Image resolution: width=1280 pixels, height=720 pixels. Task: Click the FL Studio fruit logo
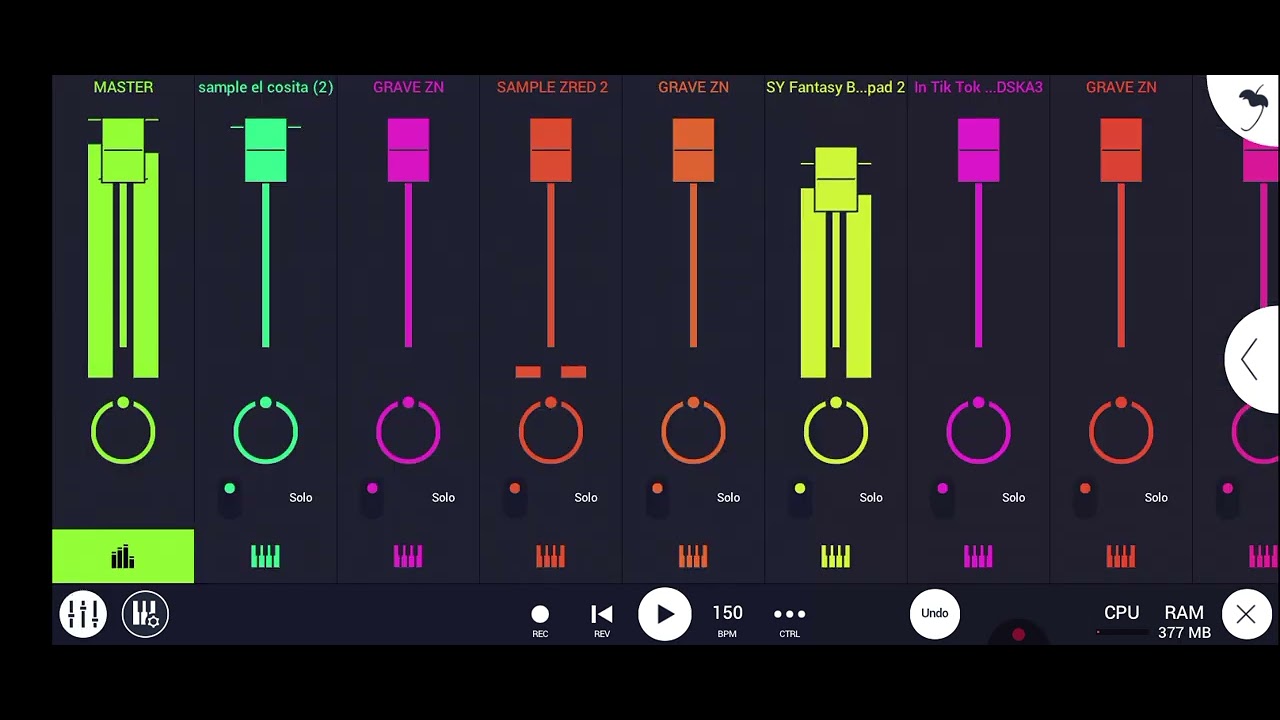coord(1252,107)
